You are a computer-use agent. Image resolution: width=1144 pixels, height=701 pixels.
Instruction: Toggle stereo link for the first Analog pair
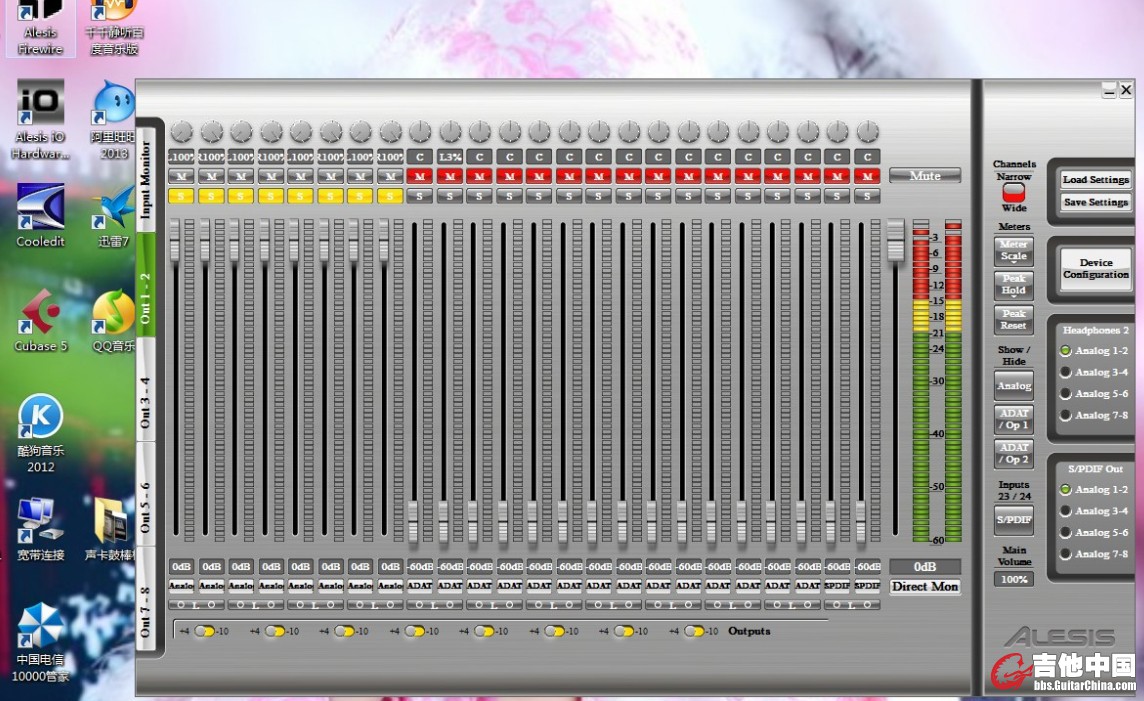pos(196,605)
